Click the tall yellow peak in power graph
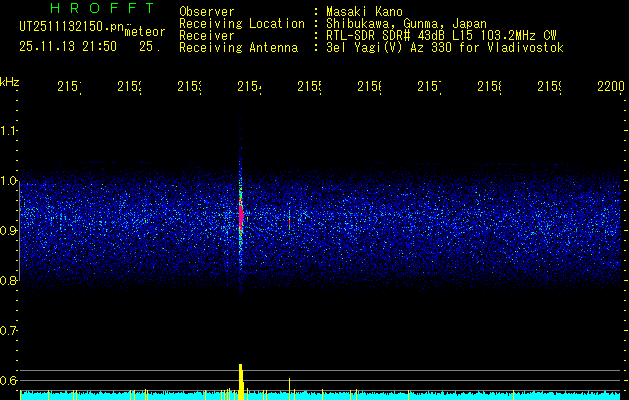 point(241,381)
